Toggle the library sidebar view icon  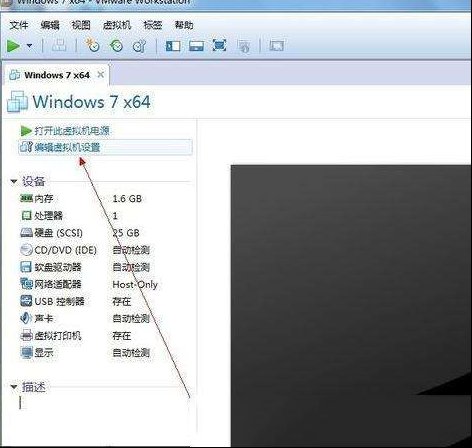[x=173, y=46]
